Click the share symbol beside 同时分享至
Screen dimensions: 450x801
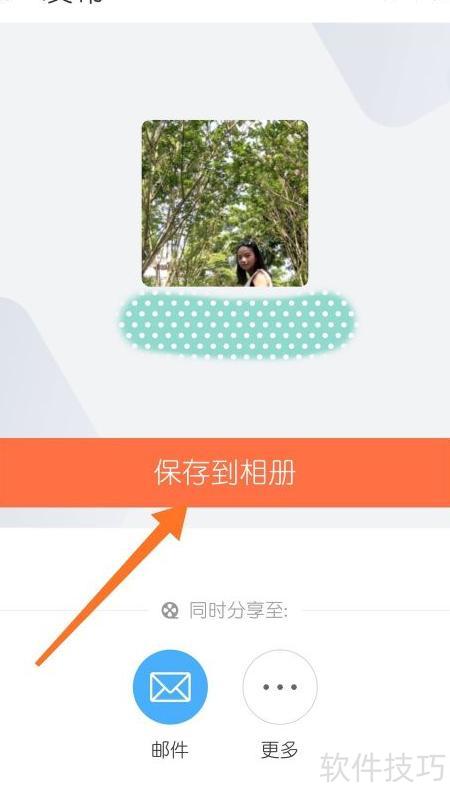(170, 610)
